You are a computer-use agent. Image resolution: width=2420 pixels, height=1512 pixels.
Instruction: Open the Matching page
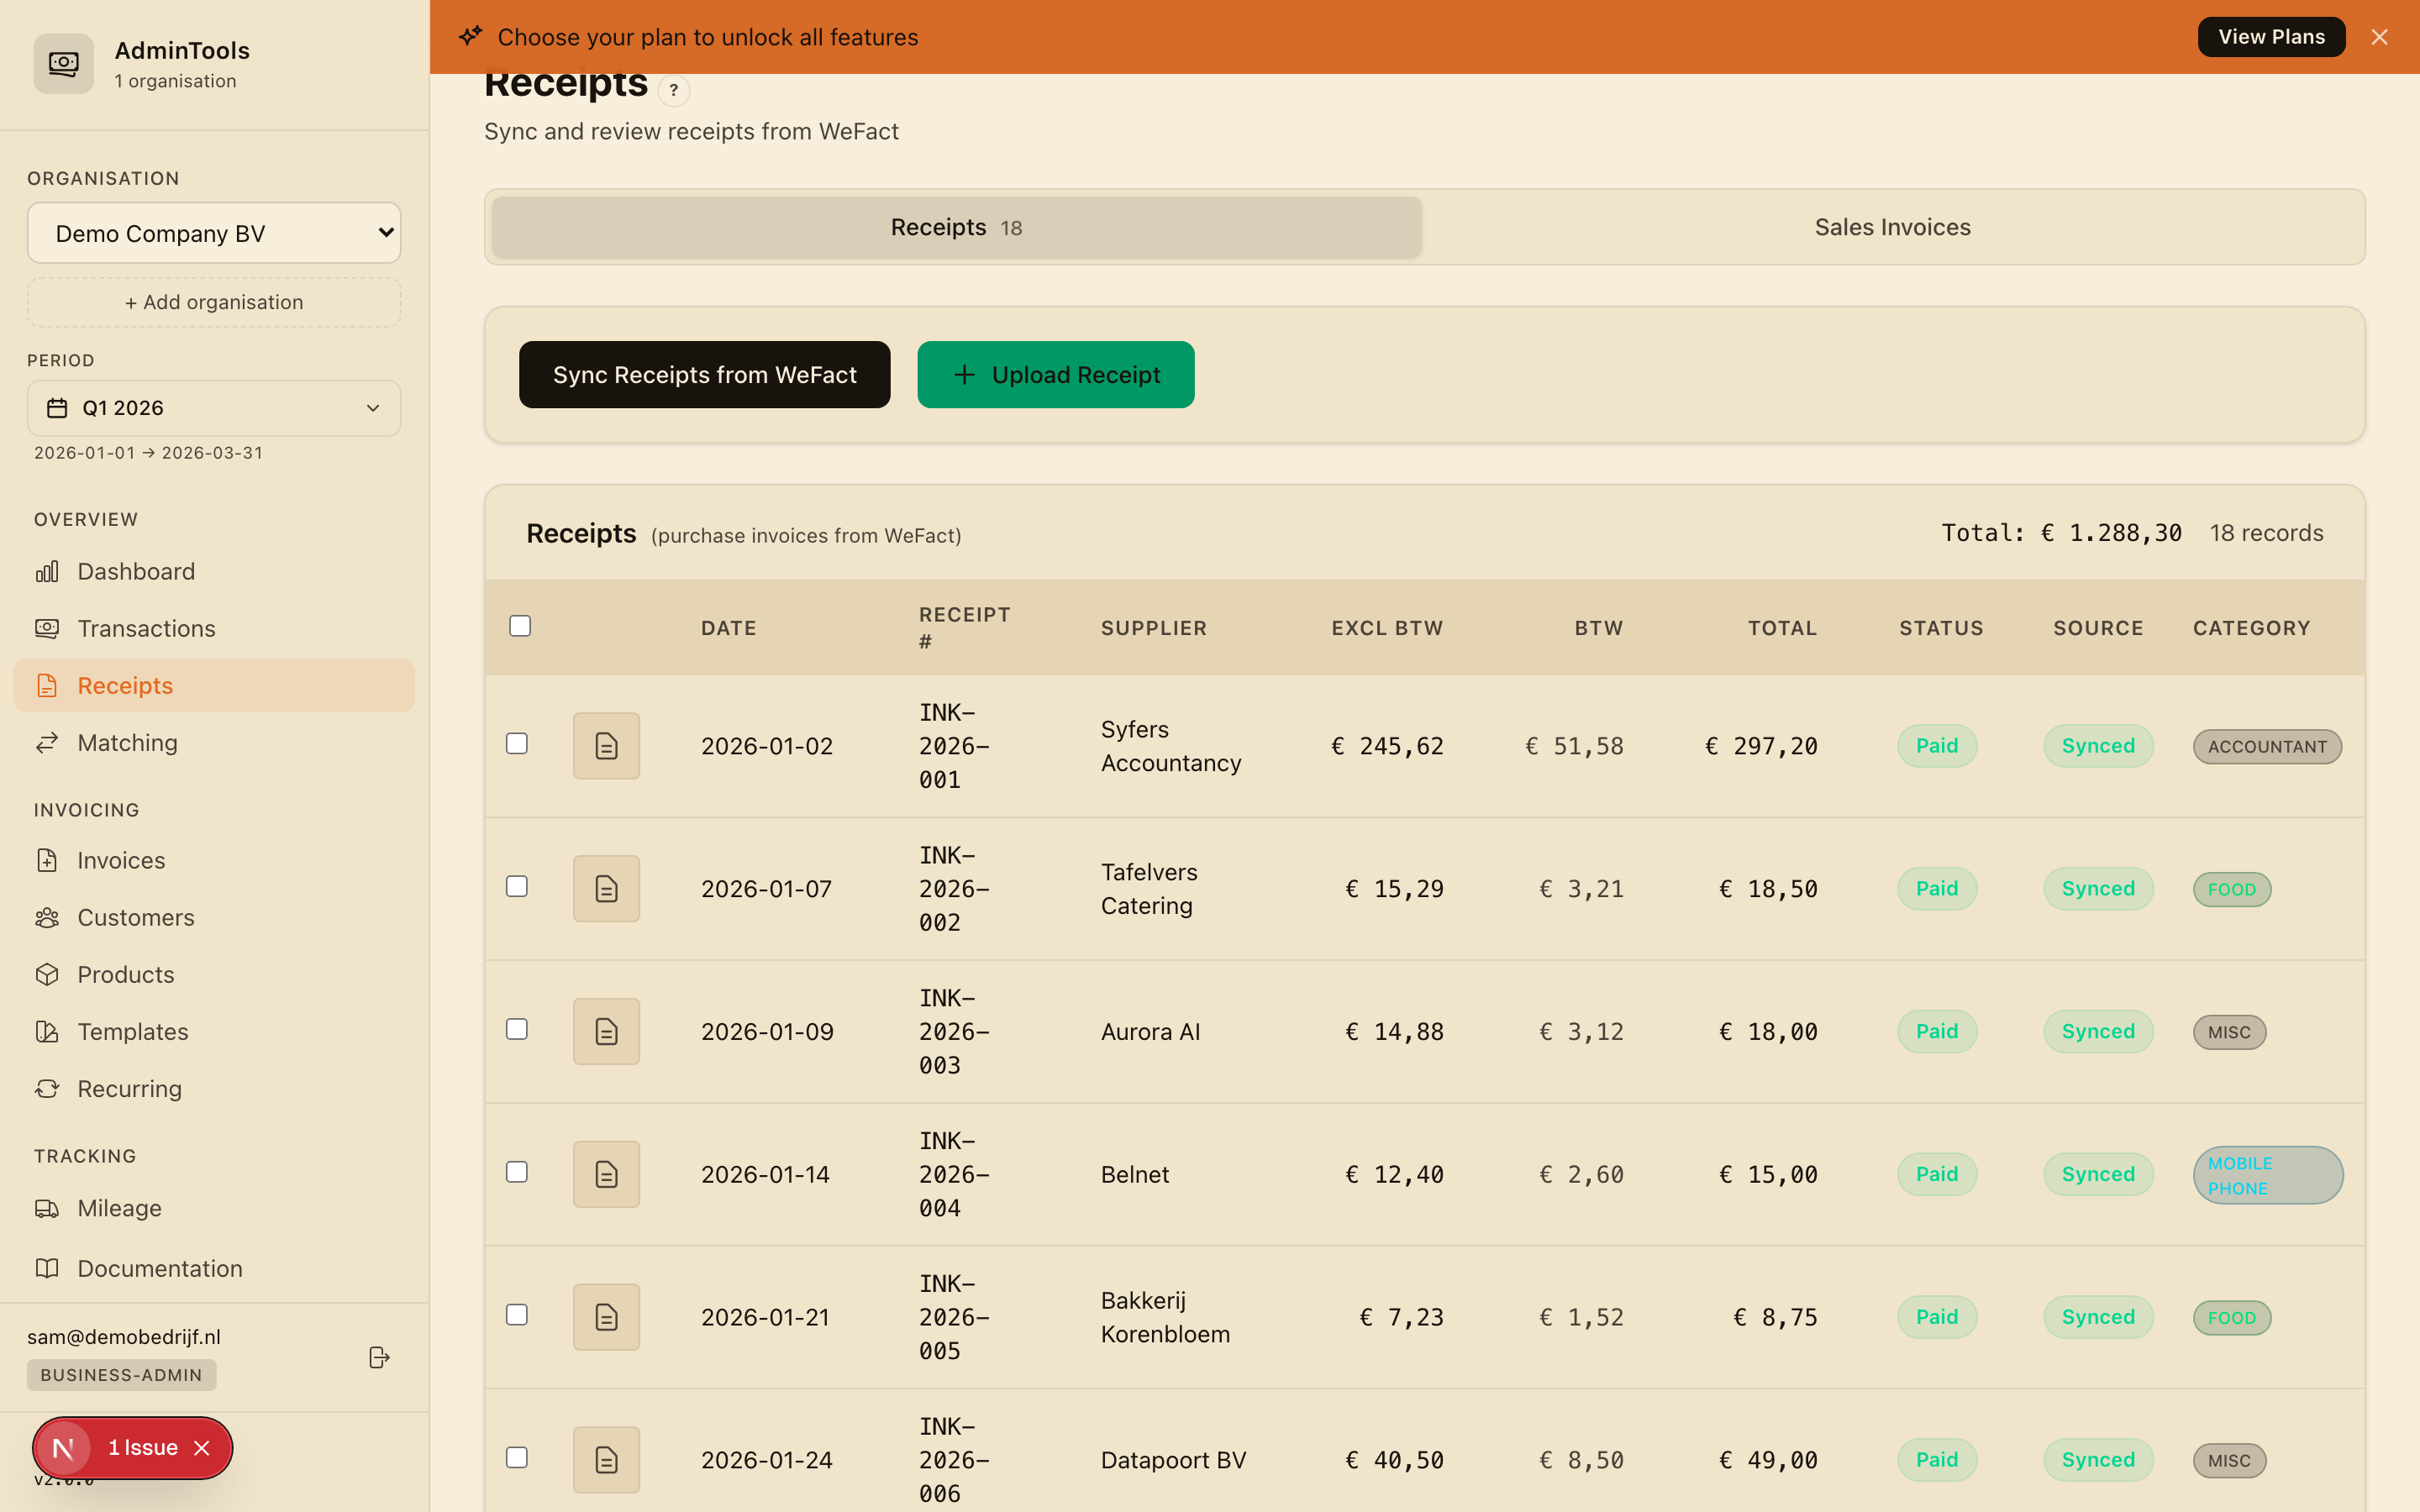(214, 742)
